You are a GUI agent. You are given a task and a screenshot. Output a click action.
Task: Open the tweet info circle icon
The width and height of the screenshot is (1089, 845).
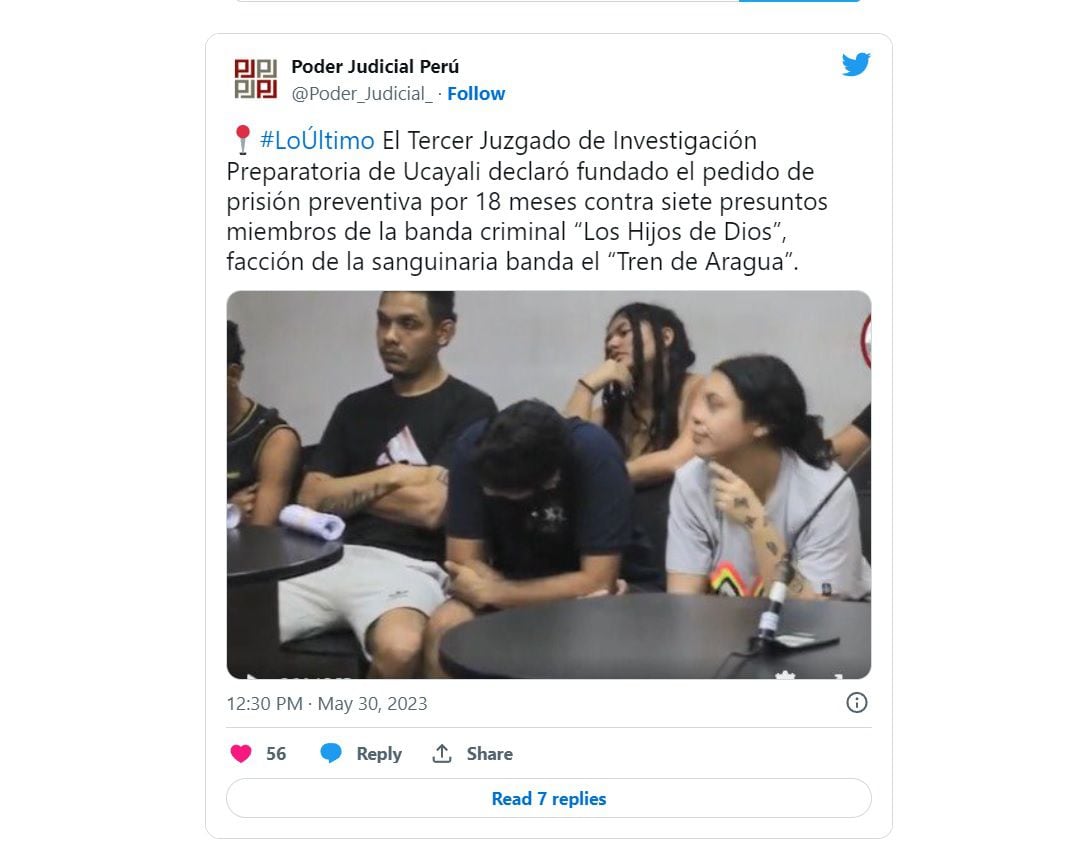[856, 703]
